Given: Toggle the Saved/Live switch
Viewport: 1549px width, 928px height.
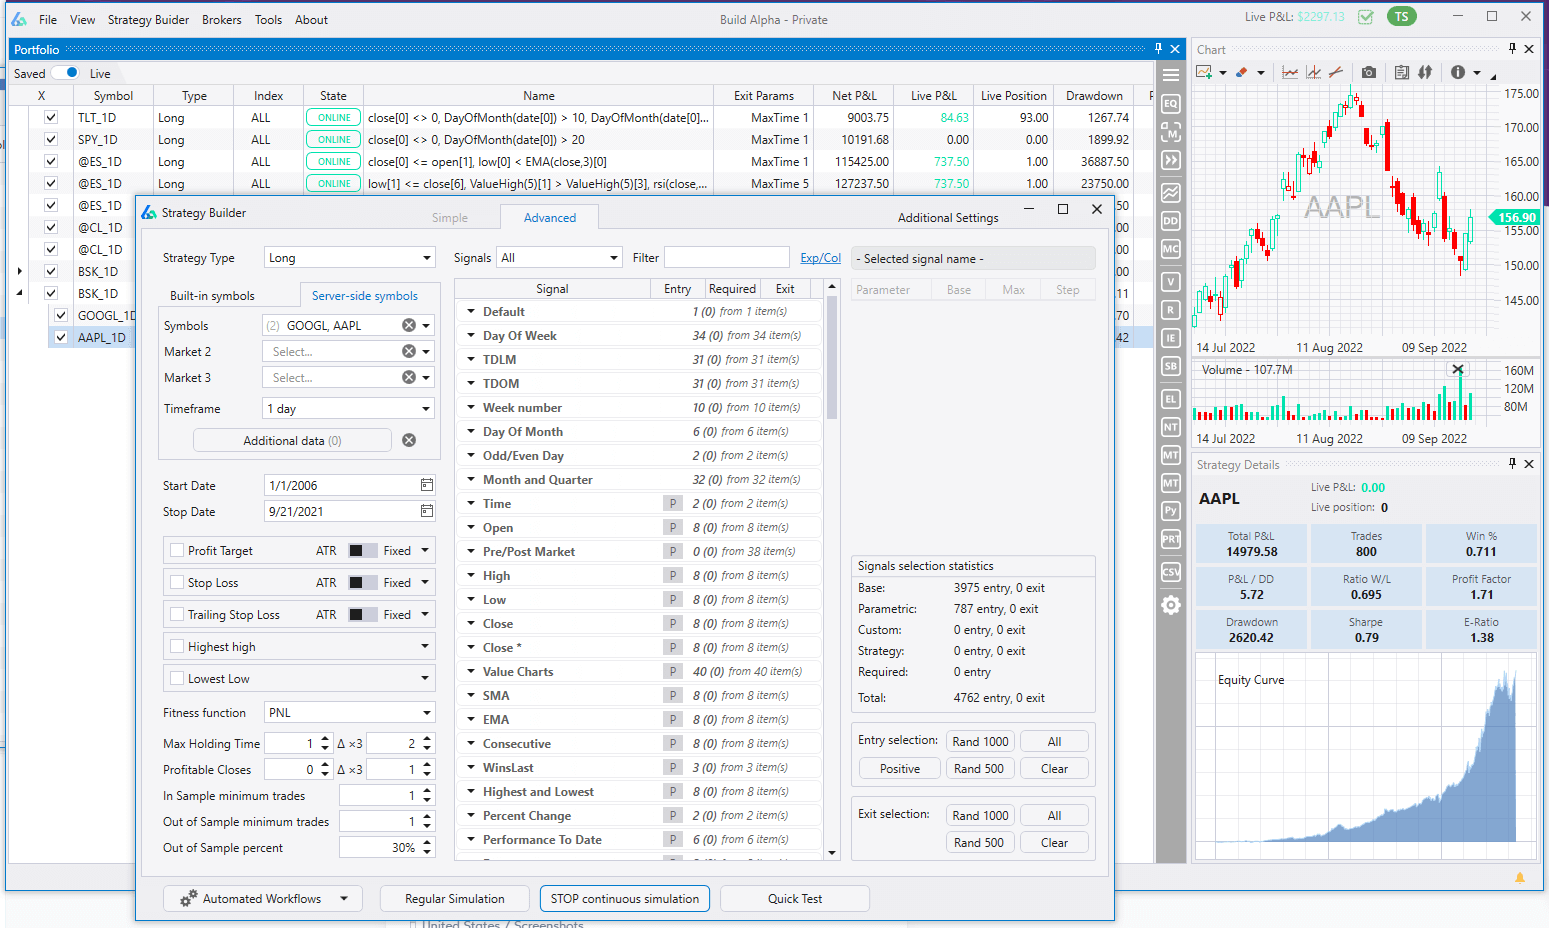Looking at the screenshot, I should point(66,73).
